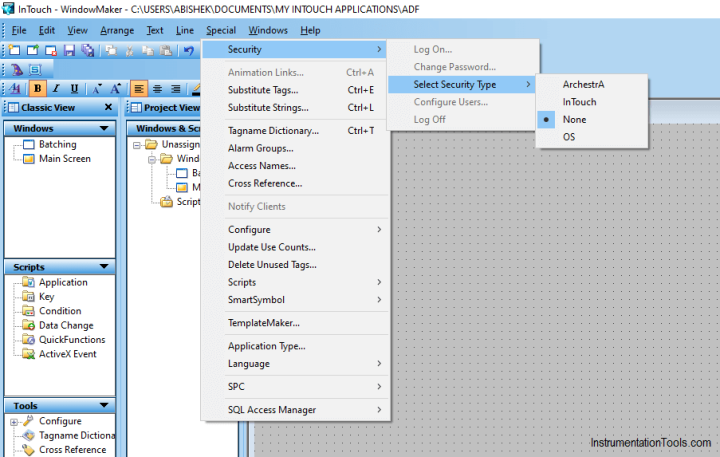Screen dimensions: 720x457
Task: Choose Access Names... menu entry
Action: click(296, 166)
